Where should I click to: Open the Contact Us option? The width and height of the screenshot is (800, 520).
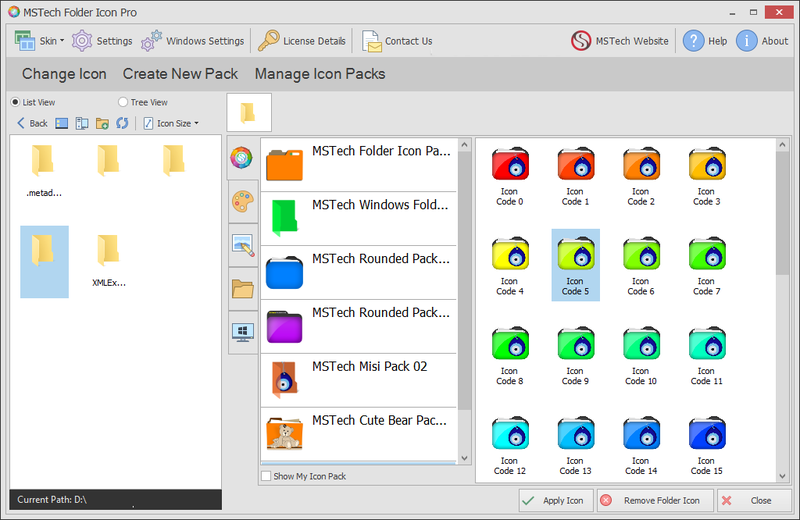pos(397,41)
